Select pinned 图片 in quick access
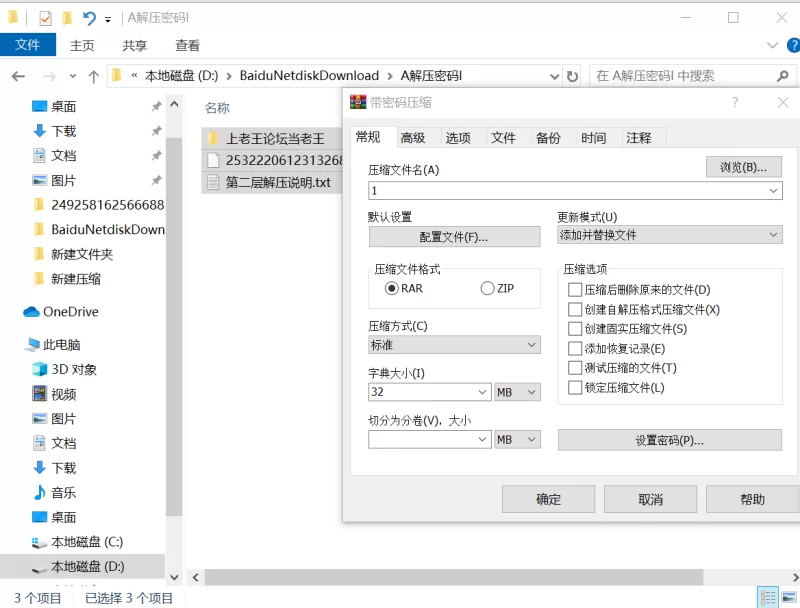Screen dimensions: 800x608 click(x=63, y=181)
